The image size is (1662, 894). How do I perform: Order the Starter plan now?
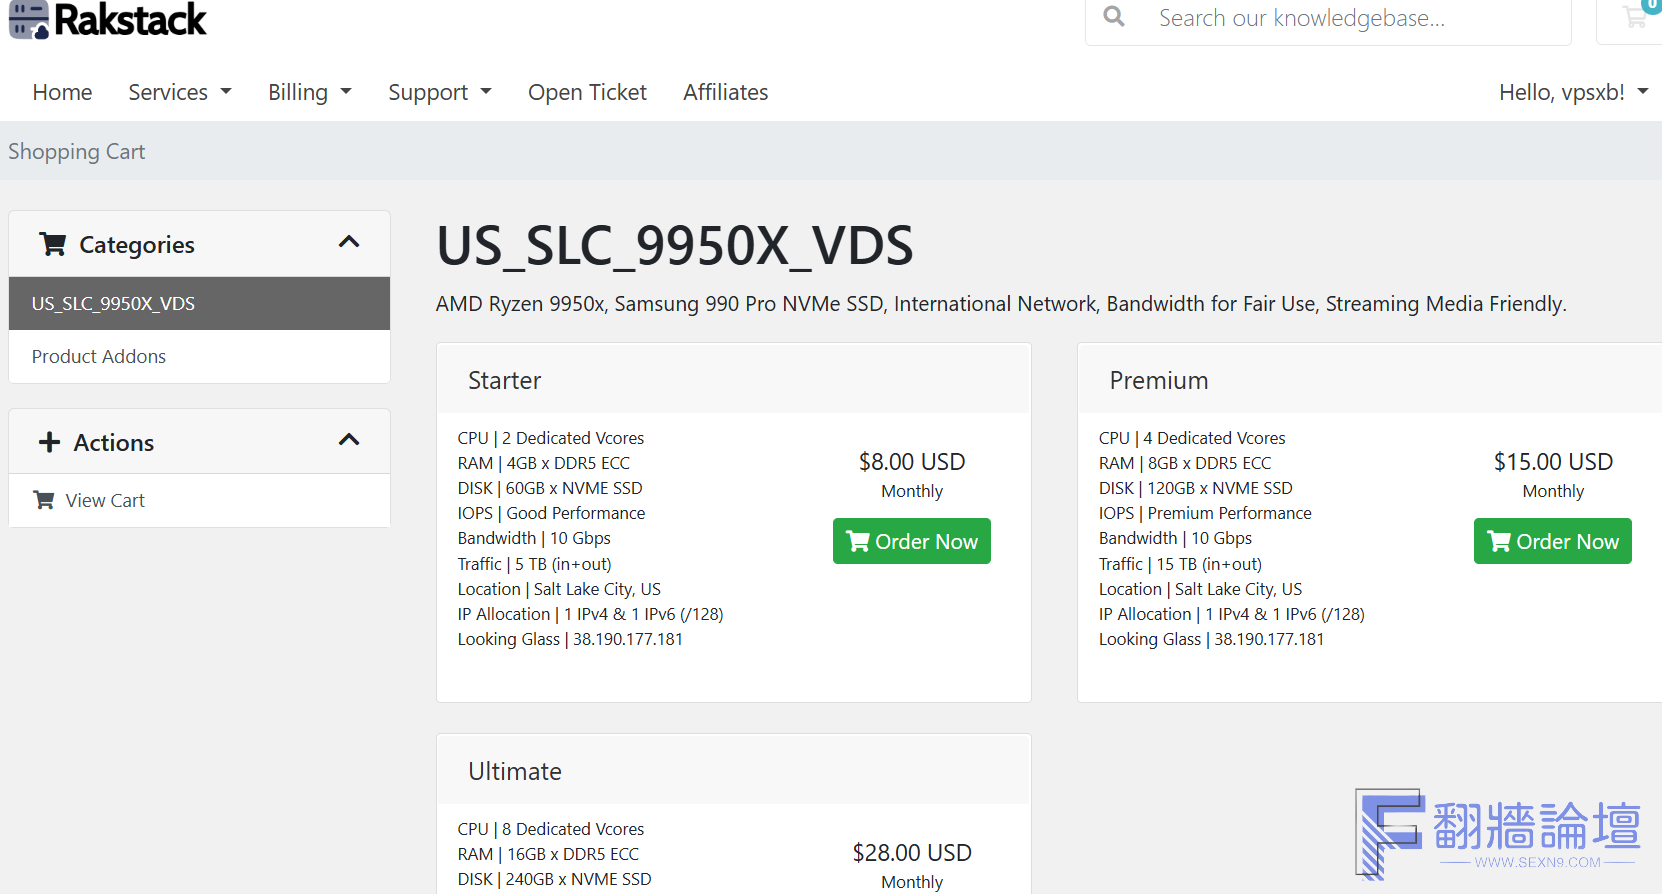click(x=911, y=541)
